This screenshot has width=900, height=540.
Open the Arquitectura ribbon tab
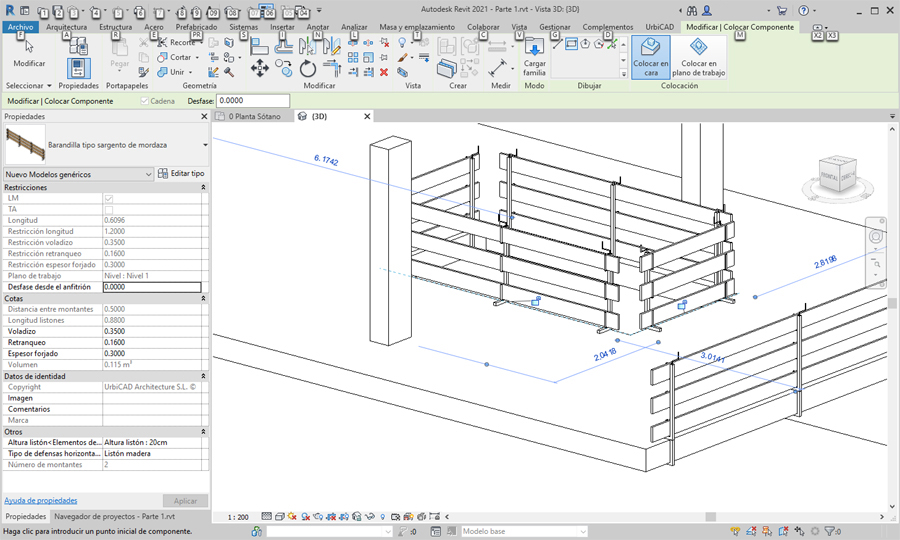tap(66, 27)
